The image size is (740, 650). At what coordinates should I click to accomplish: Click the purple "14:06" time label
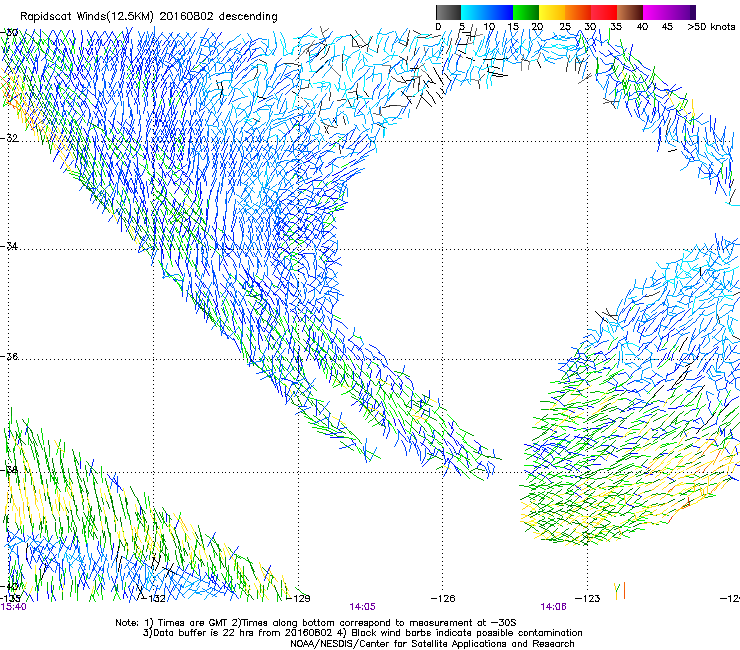coord(554,607)
